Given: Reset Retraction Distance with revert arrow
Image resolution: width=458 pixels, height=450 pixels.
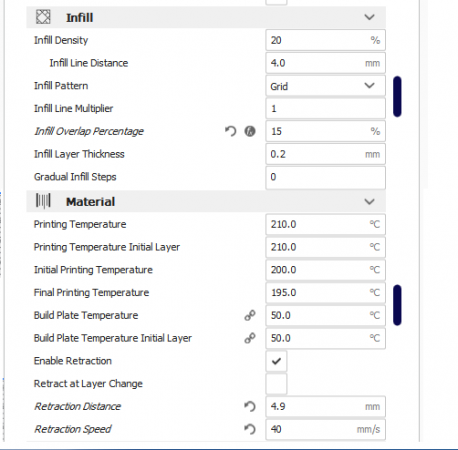Looking at the screenshot, I should [x=250, y=406].
